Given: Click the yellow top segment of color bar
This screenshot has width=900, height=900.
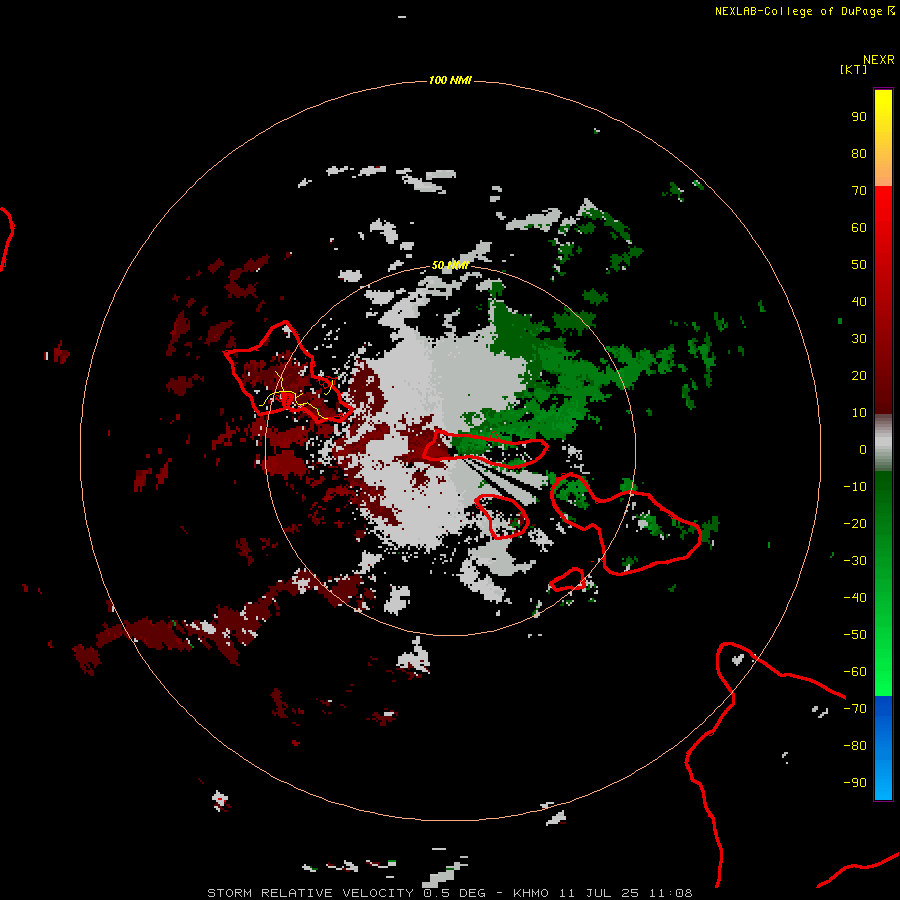Looking at the screenshot, I should (883, 138).
